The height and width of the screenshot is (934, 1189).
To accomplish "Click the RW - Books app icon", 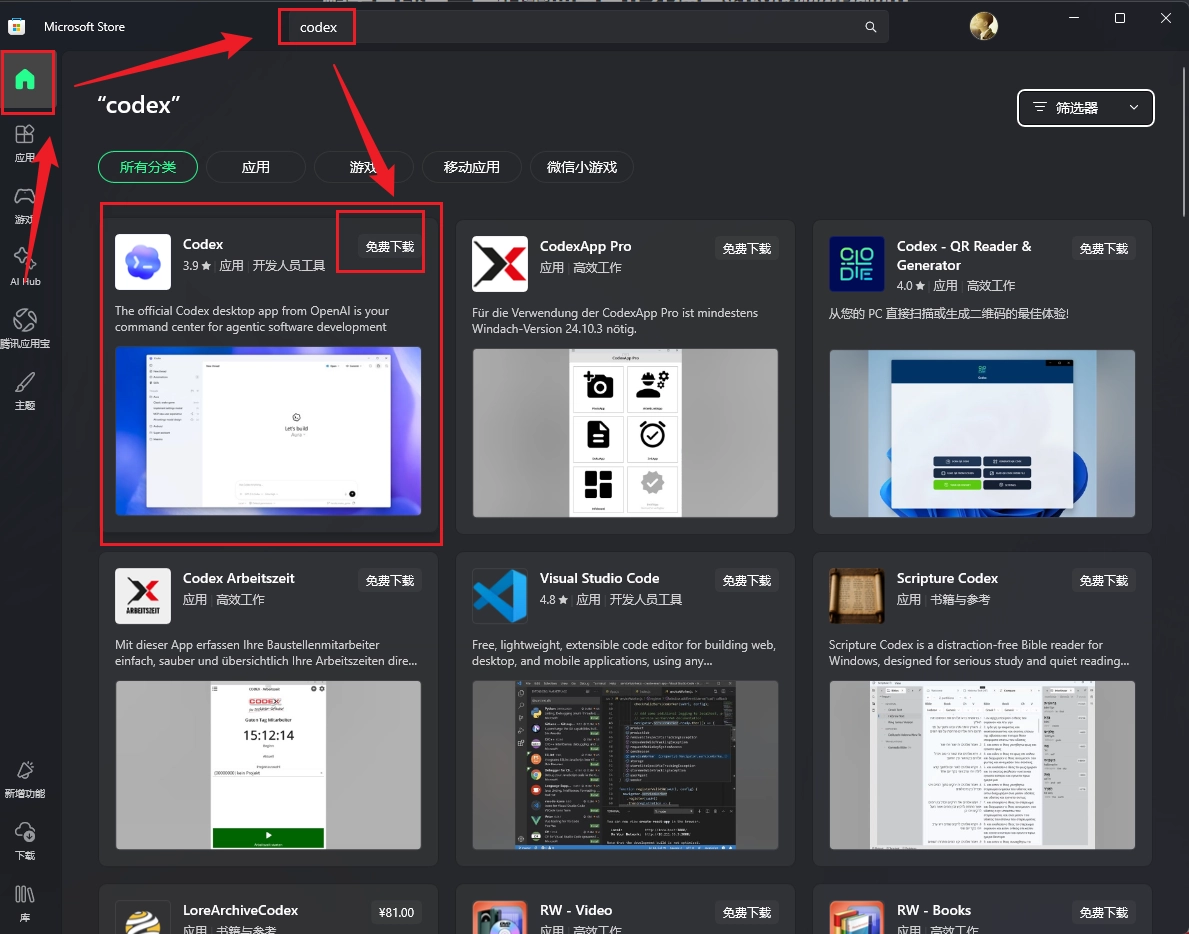I will click(857, 918).
